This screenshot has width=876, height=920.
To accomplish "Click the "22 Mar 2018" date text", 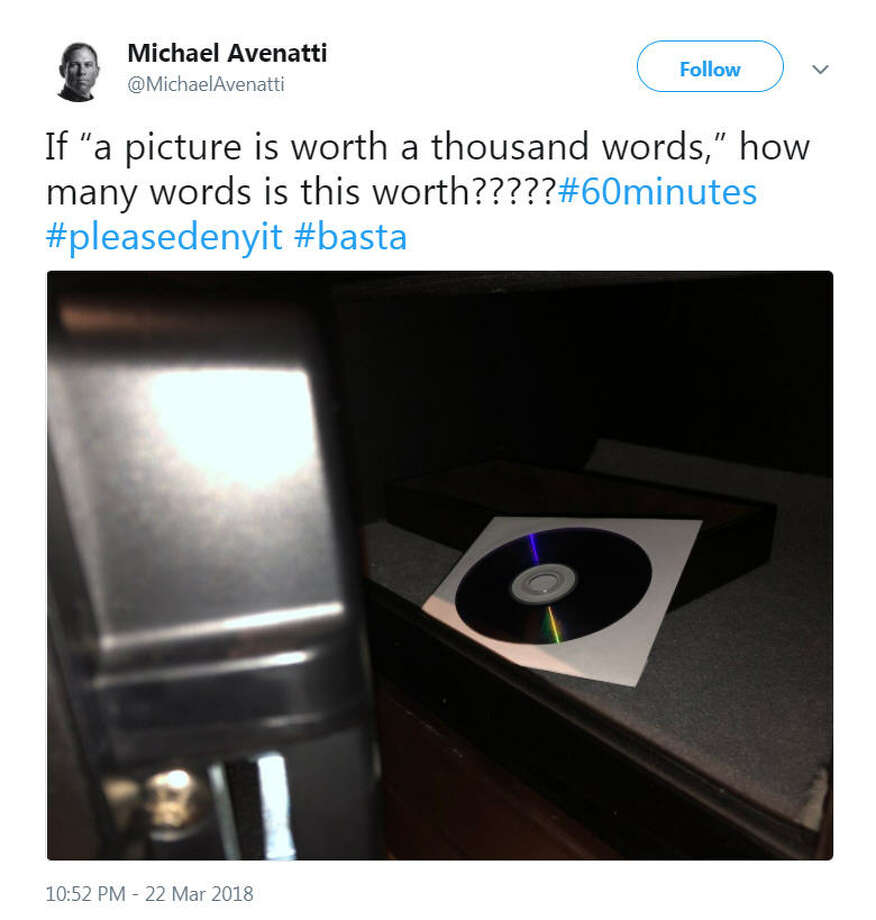I will (199, 894).
